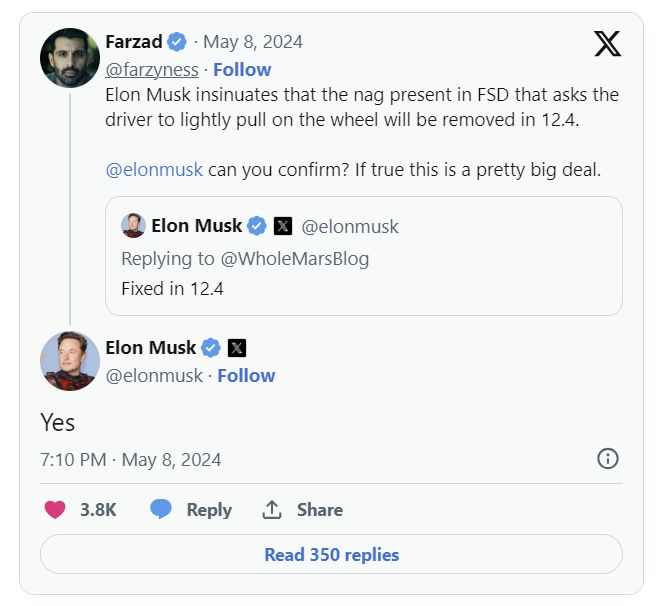
Task: Click the Share text label
Action: [320, 509]
